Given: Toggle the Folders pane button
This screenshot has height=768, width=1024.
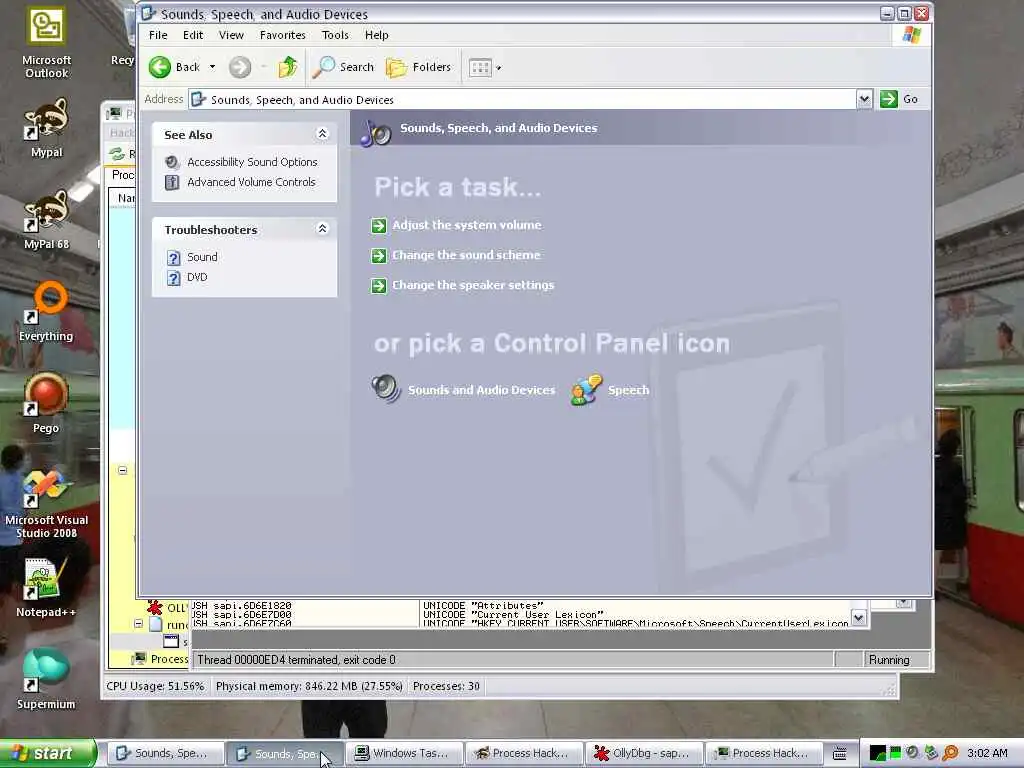Looking at the screenshot, I should pos(419,67).
